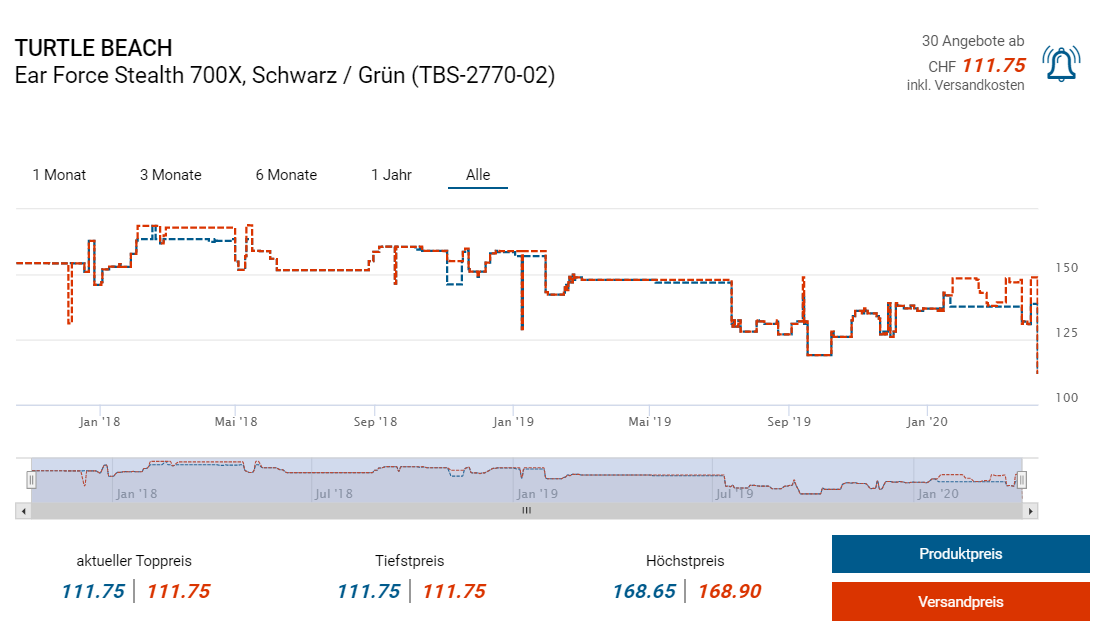The image size is (1098, 628).
Task: Switch to the 3 Monate range
Action: (170, 175)
